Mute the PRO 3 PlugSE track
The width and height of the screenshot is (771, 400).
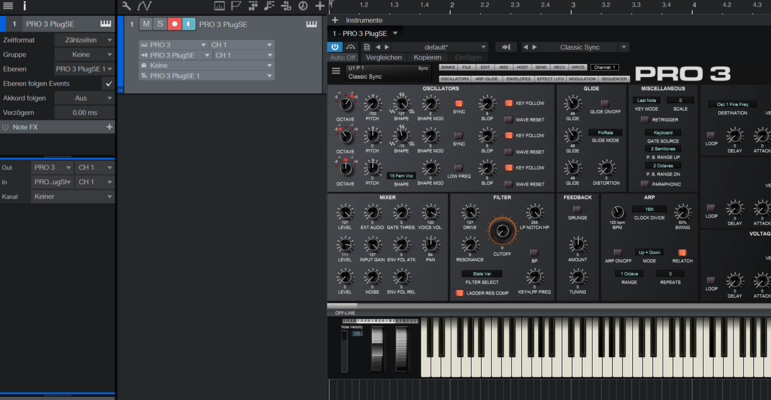click(x=146, y=24)
